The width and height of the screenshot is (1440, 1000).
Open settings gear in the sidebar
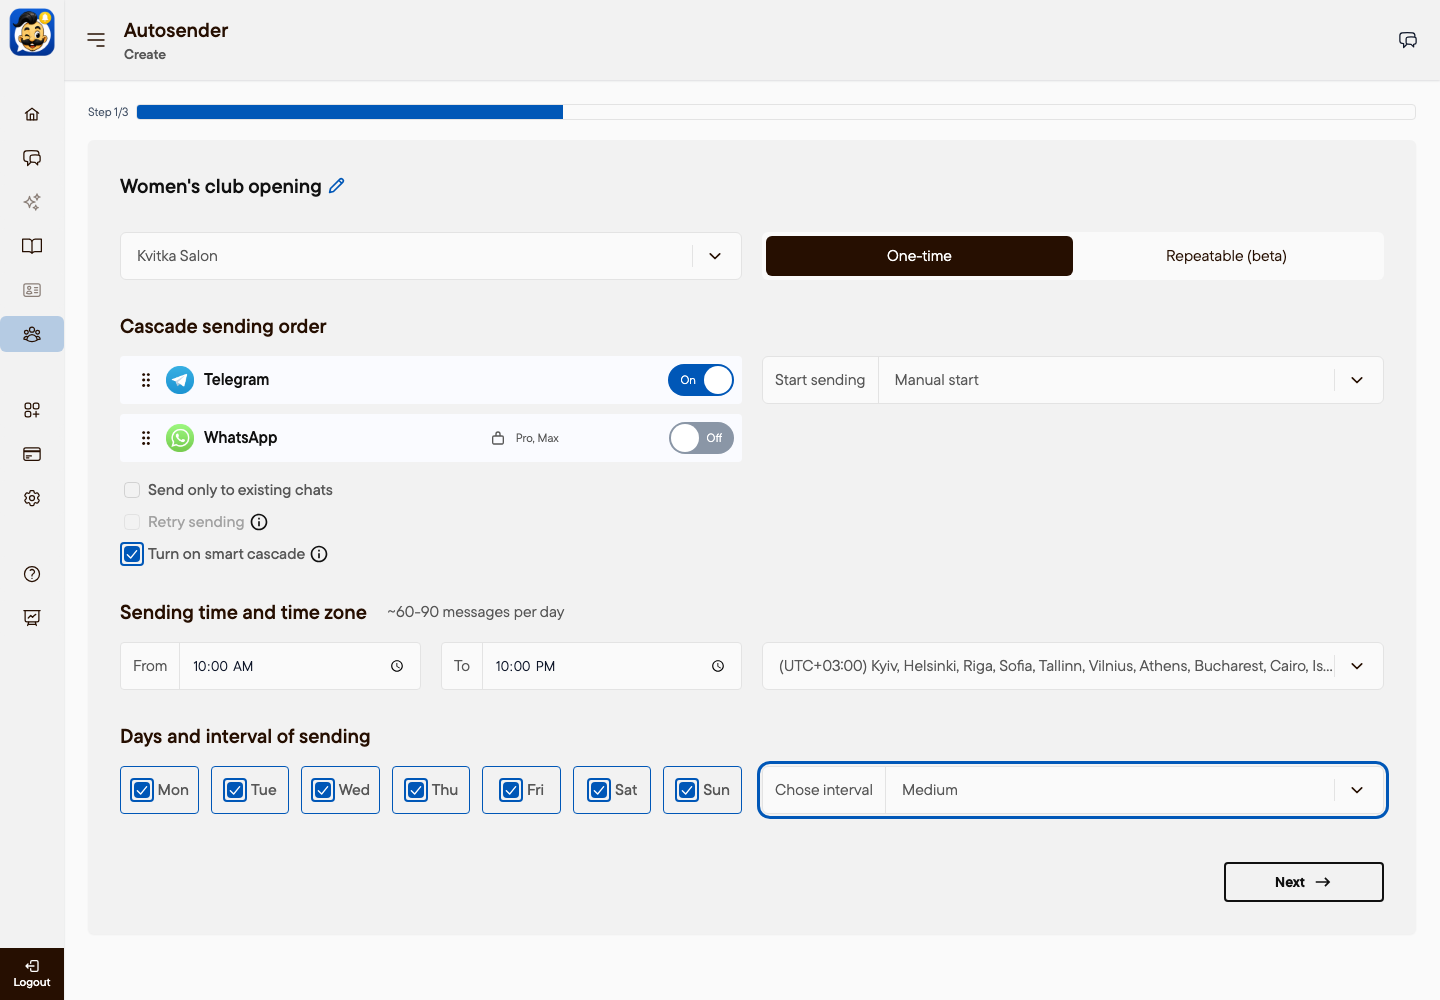click(x=32, y=498)
